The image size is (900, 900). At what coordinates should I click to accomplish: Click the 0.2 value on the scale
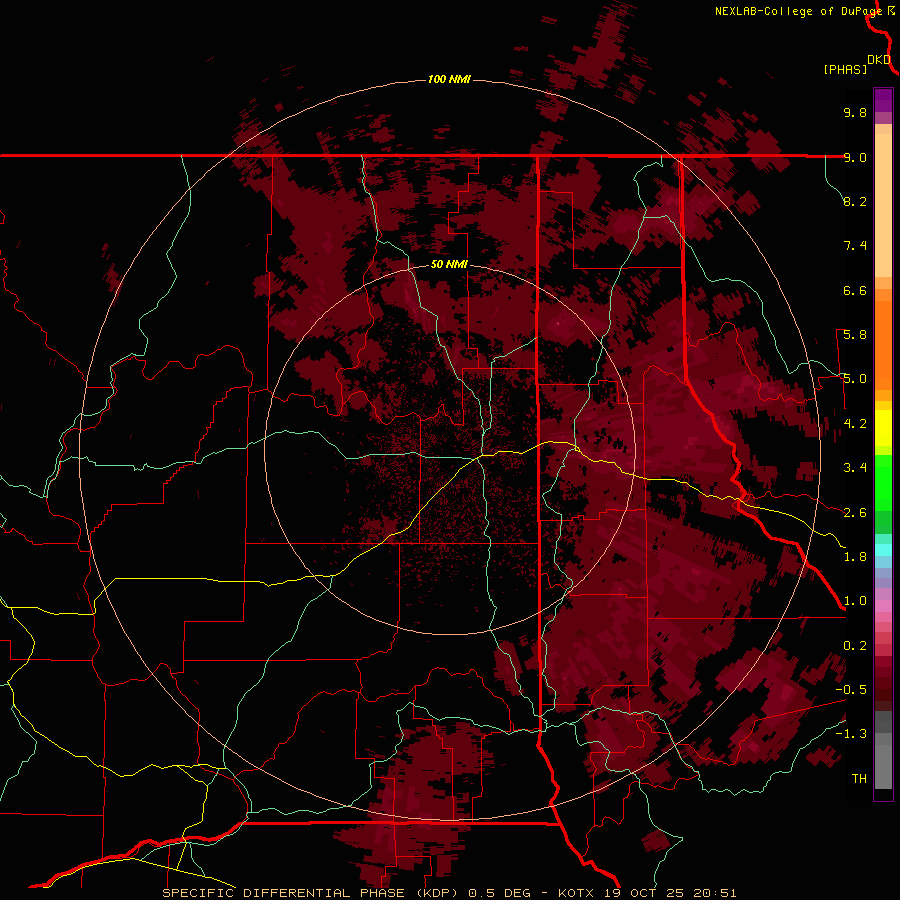[855, 646]
